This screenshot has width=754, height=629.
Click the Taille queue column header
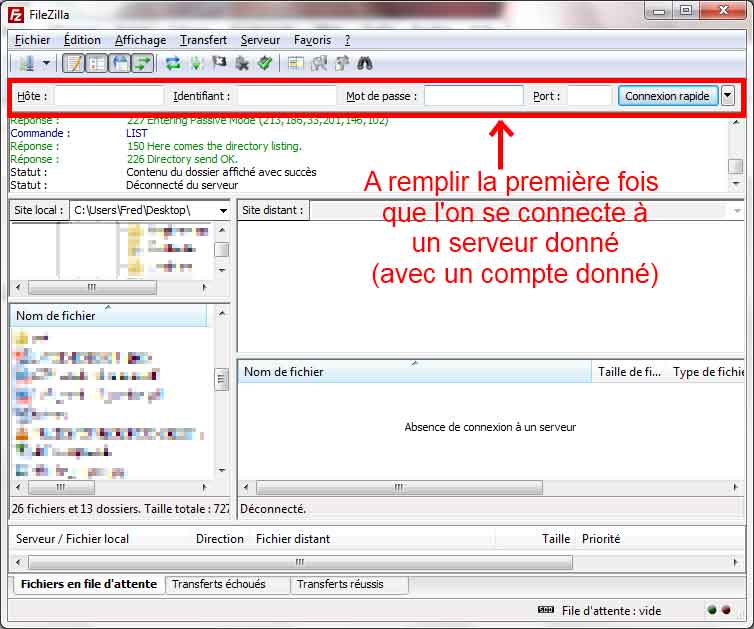click(556, 539)
